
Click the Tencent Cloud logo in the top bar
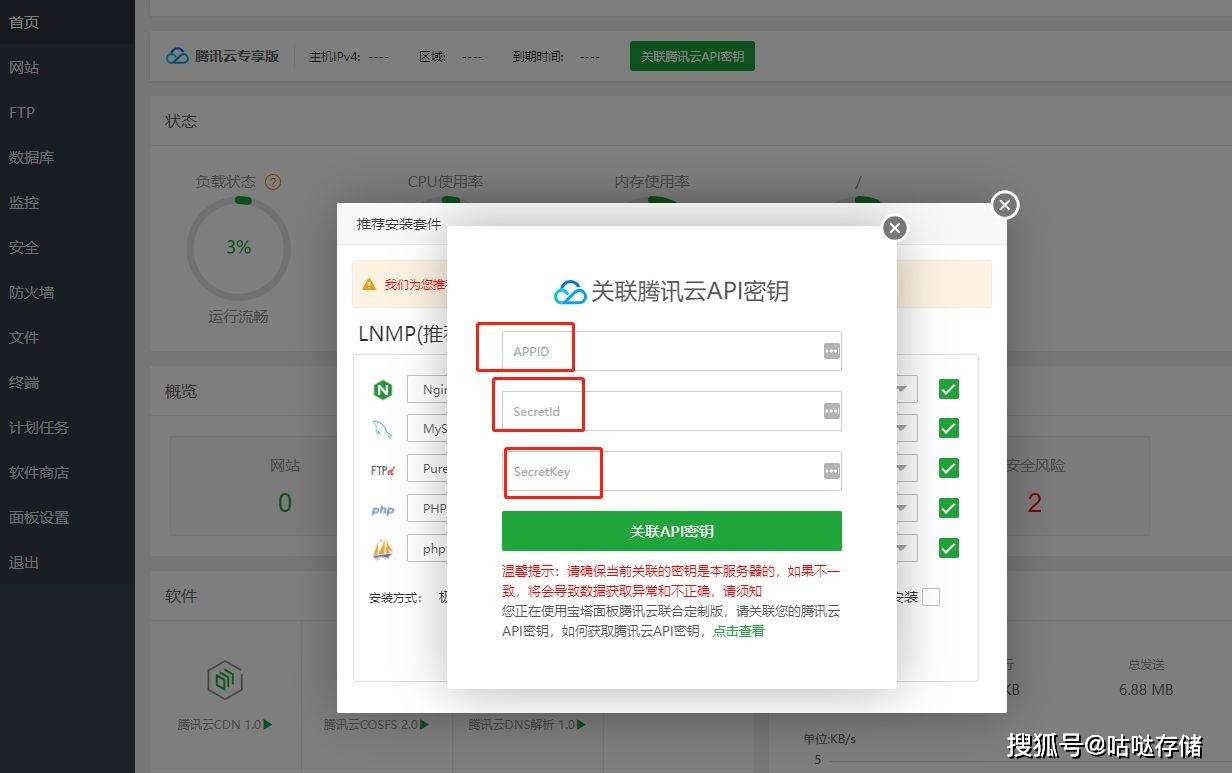pos(177,56)
